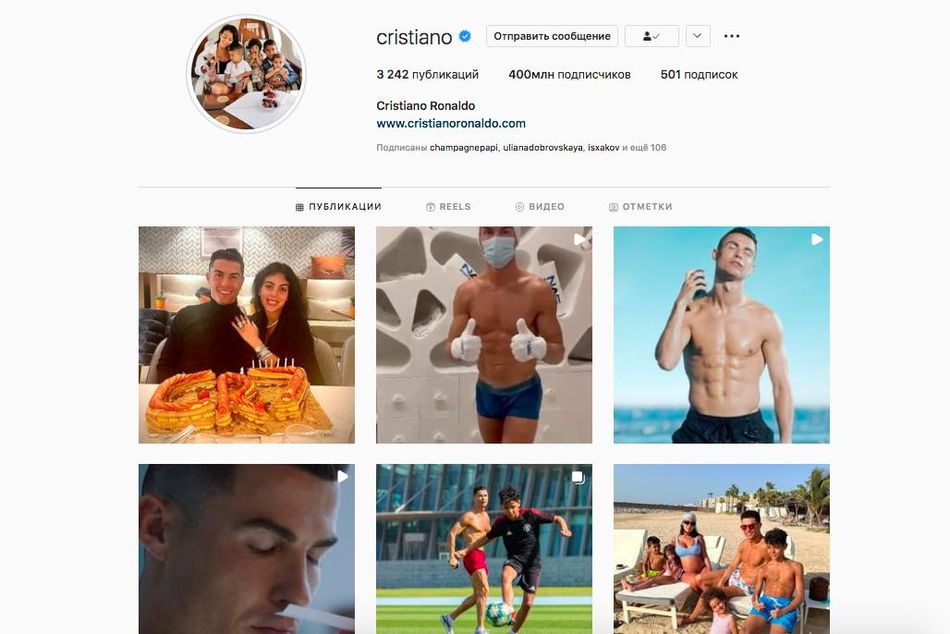Open the www.cristianoronaldo.com link
This screenshot has height=634, width=950.
(451, 124)
